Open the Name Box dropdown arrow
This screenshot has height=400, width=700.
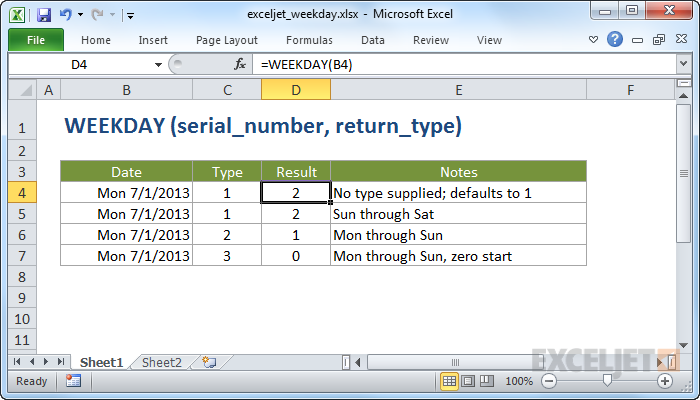point(158,65)
